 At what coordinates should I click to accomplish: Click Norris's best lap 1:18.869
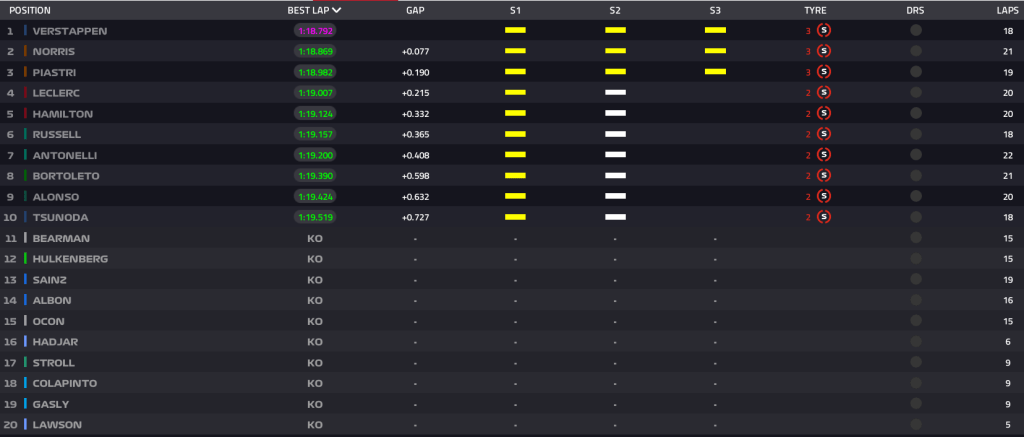coord(315,52)
